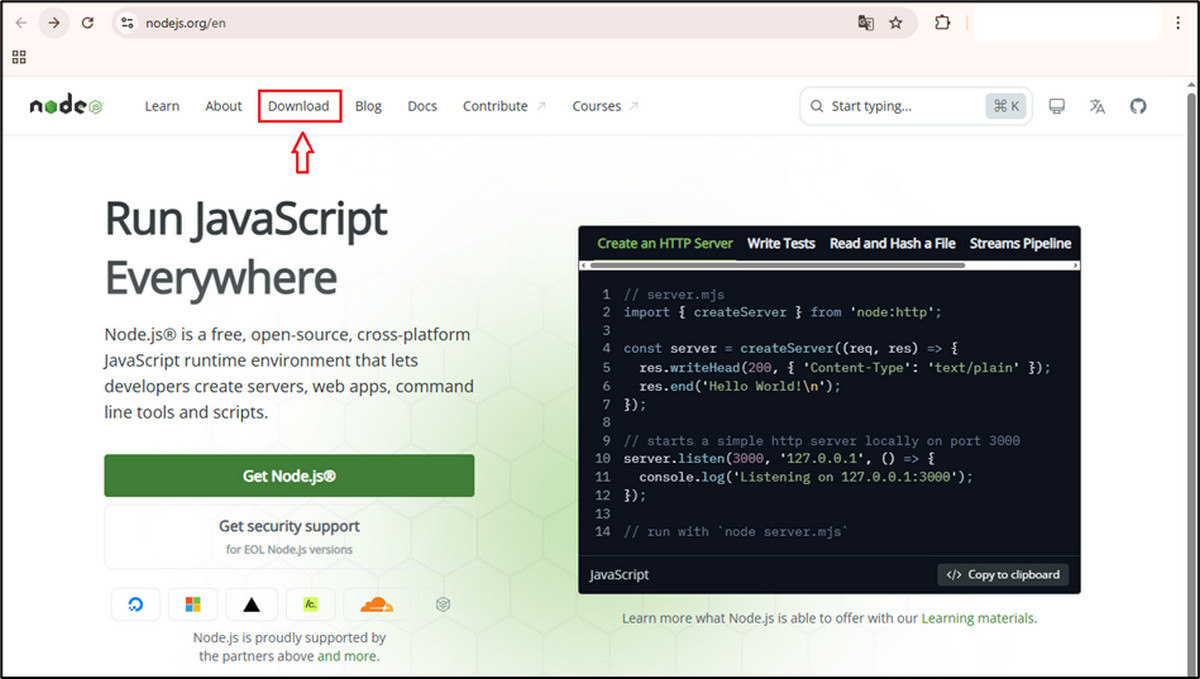Click the Microsoft partner icon
1200x679 pixels.
tap(193, 604)
